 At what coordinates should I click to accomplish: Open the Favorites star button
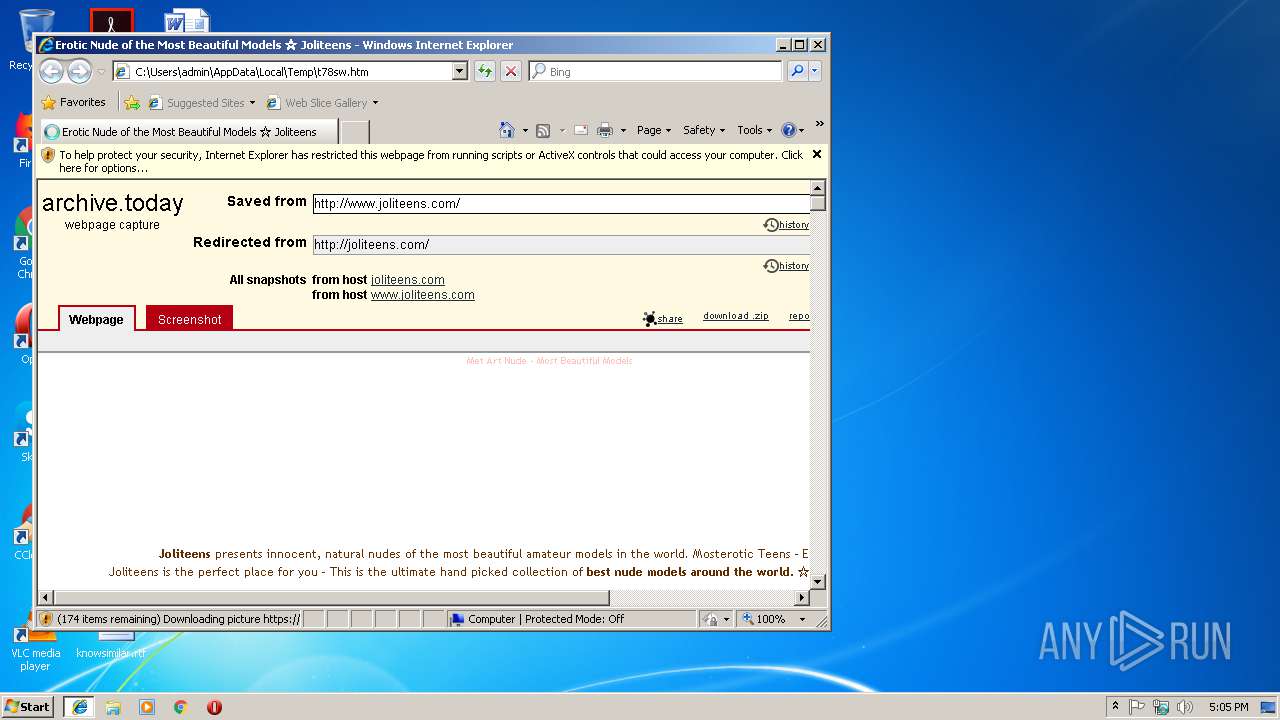[x=73, y=102]
